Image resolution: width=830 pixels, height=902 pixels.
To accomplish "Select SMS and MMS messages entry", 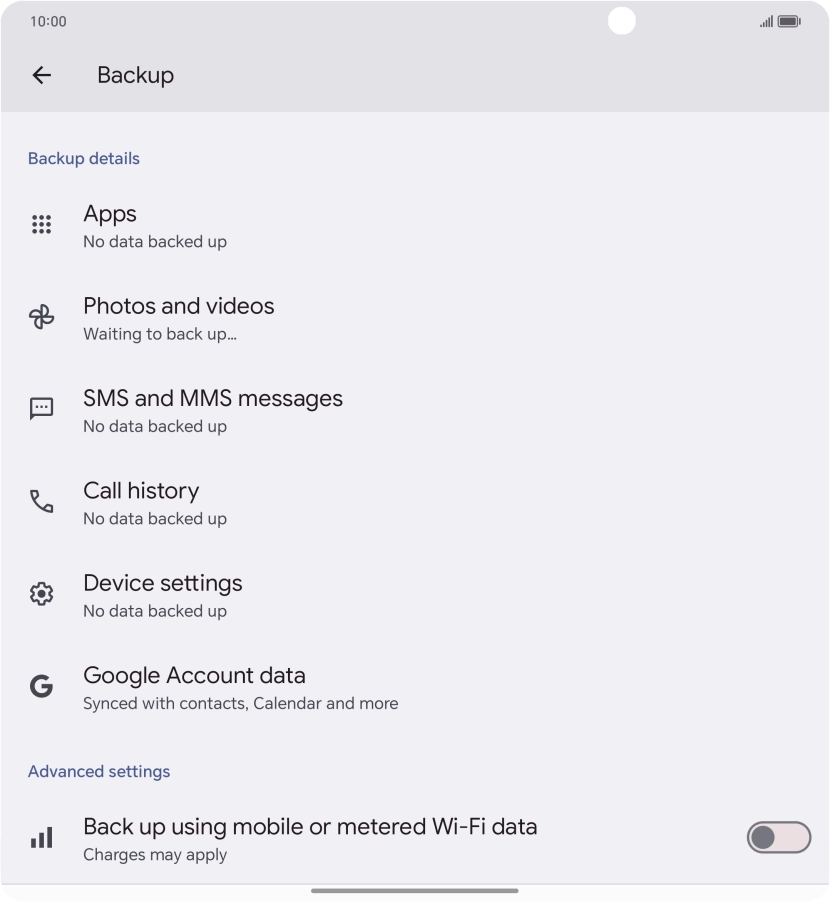I will (x=212, y=398).
